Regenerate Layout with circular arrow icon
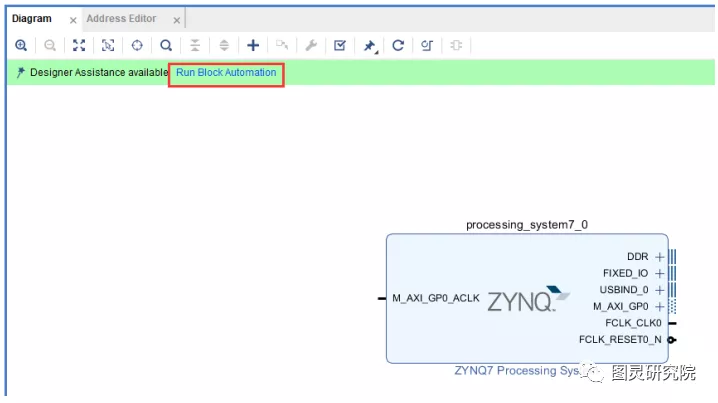718x403 pixels. [398, 45]
